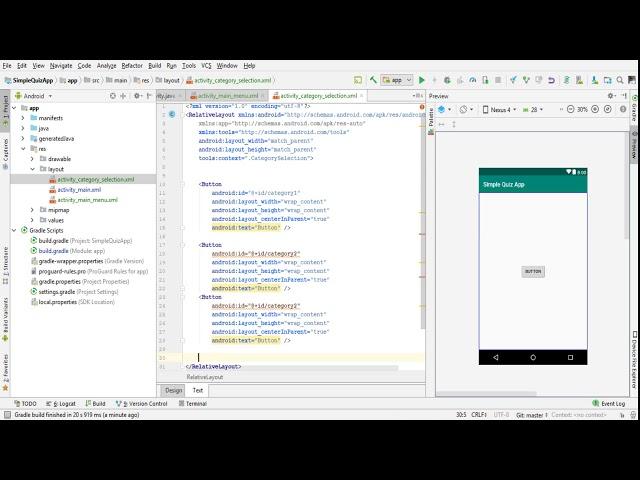Viewport: 640px width, 480px height.
Task: Click Git: master branch in status bar
Action: click(531, 415)
